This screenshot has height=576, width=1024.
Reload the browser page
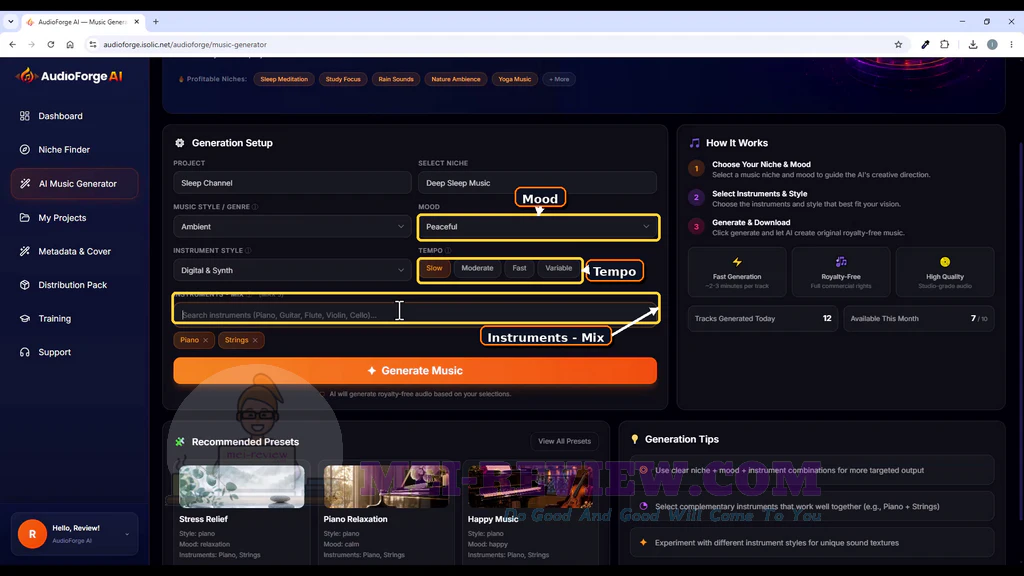[x=50, y=44]
